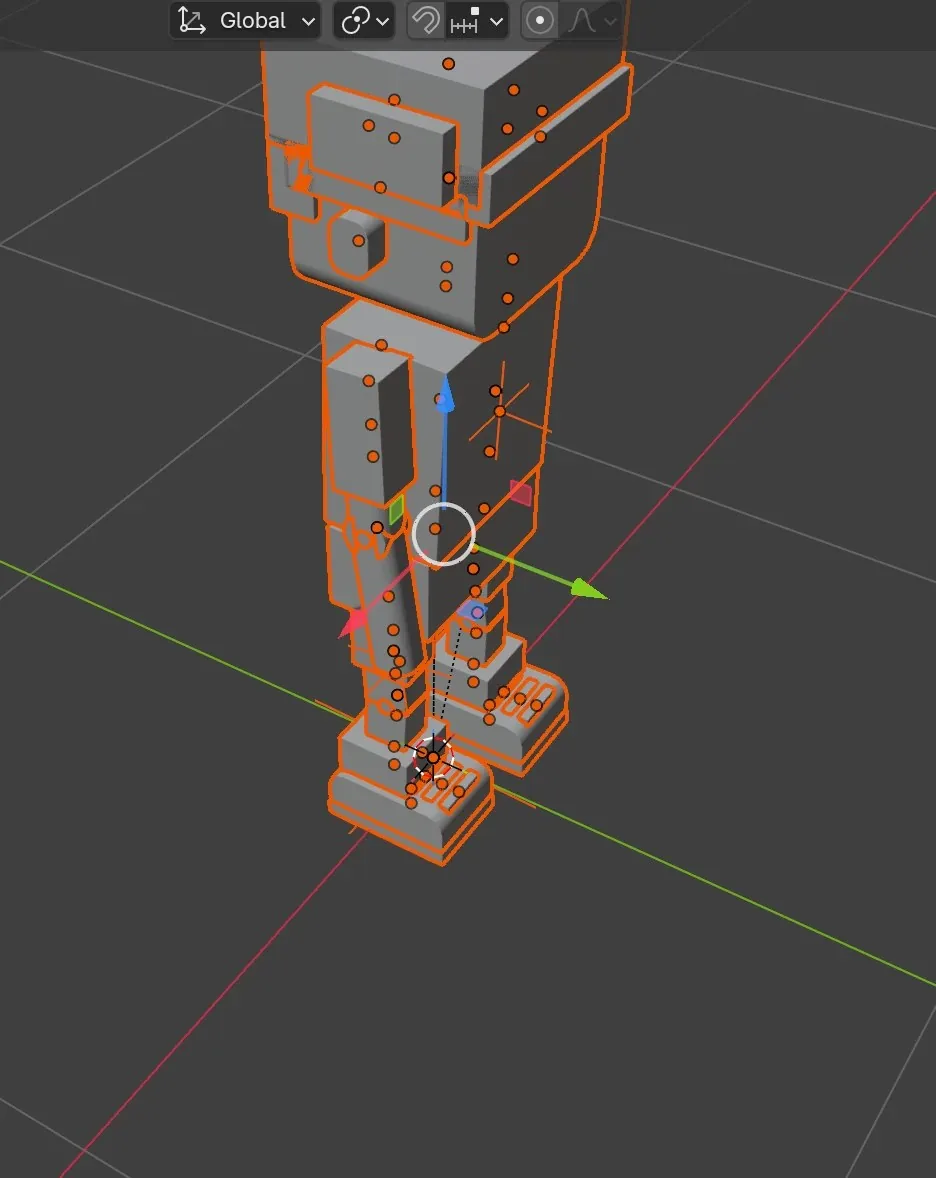
Task: Click the red X-axis gizmo arrow
Action: click(353, 623)
